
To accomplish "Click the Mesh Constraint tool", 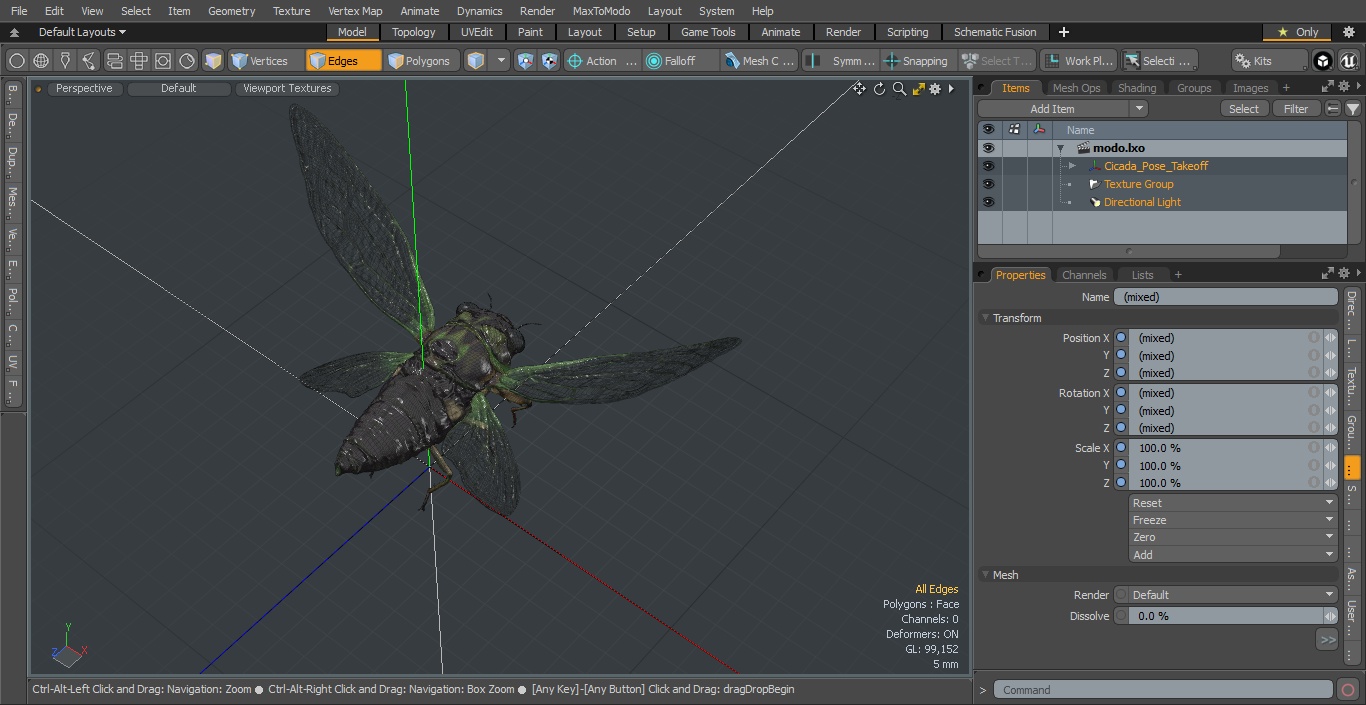I will point(760,61).
